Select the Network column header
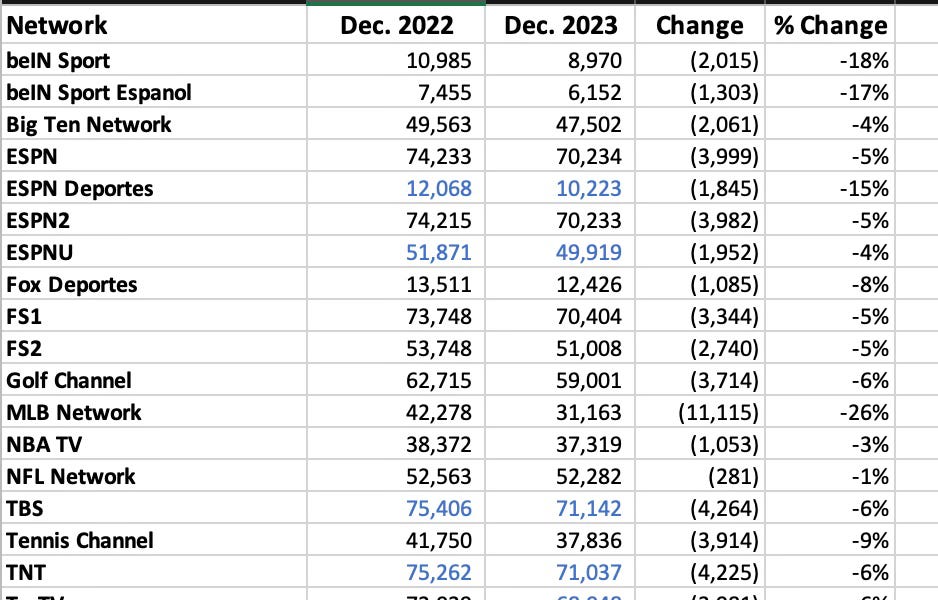 60,25
